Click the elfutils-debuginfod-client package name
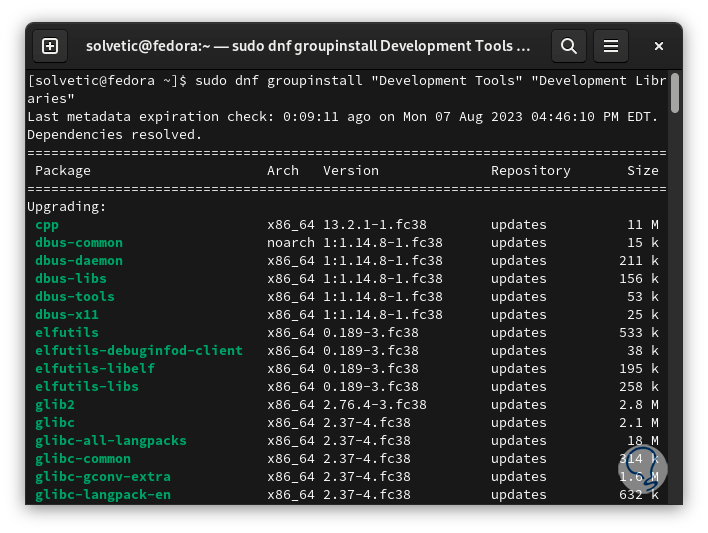Viewport: 708px width, 533px height. click(x=139, y=351)
